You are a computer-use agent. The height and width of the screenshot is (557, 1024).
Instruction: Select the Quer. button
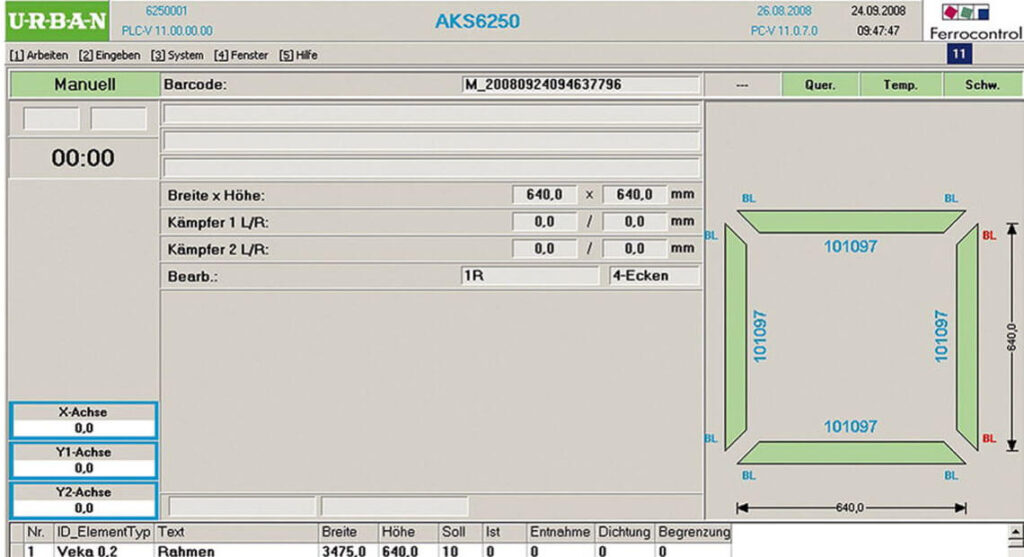[820, 85]
